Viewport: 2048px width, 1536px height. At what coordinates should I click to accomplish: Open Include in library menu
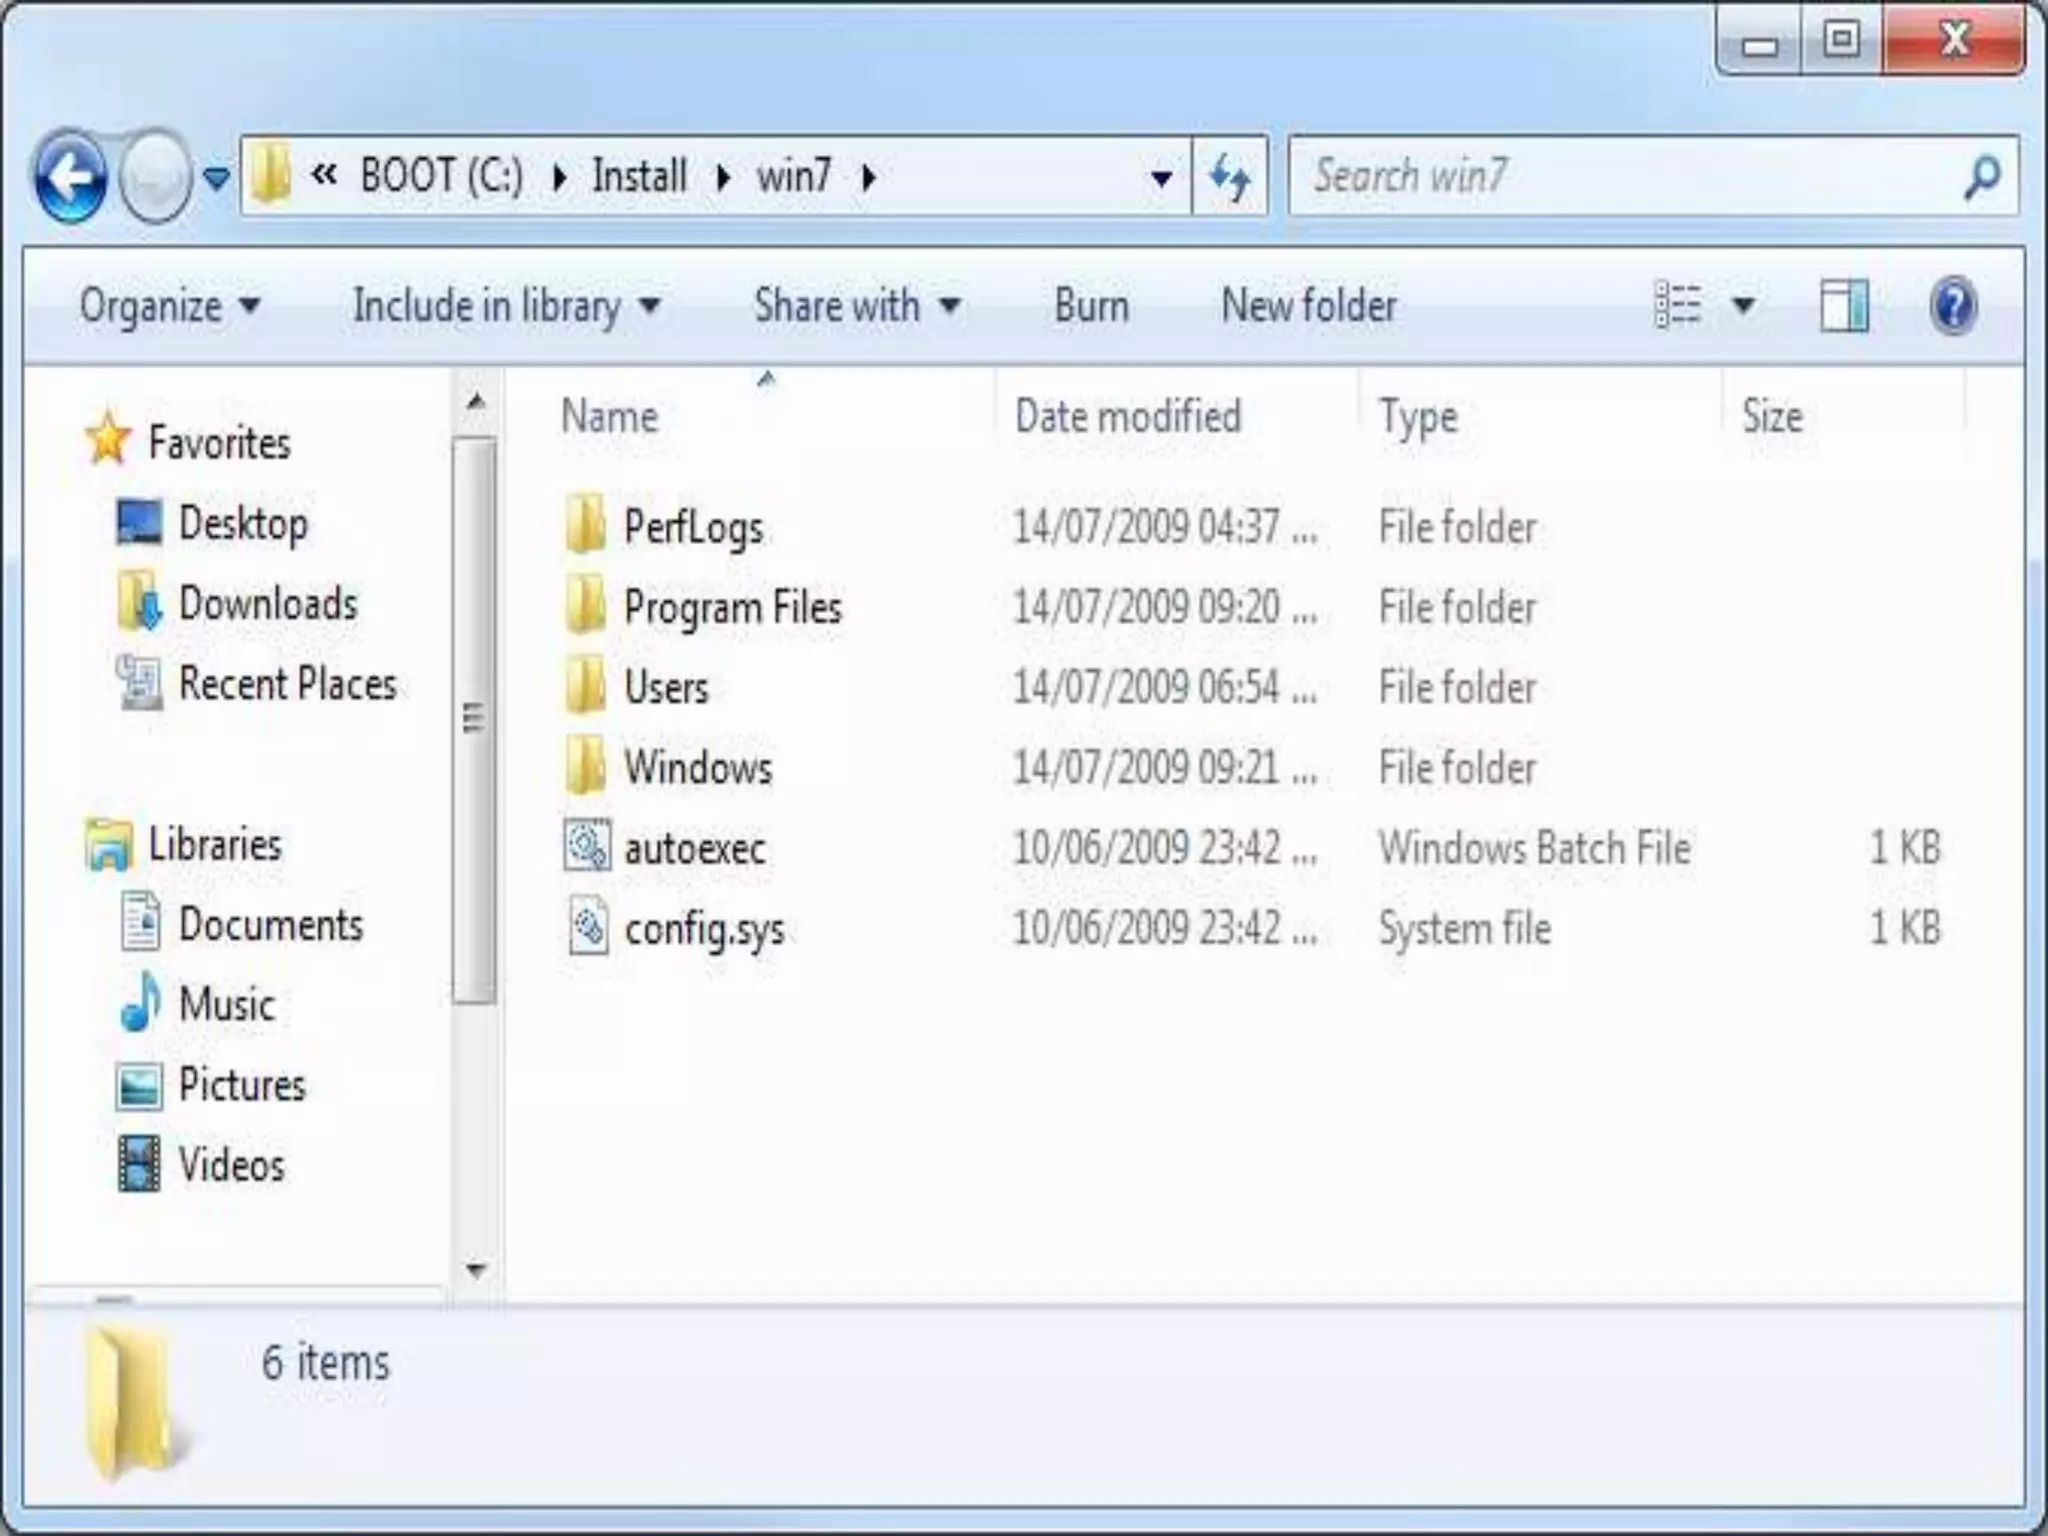[507, 306]
